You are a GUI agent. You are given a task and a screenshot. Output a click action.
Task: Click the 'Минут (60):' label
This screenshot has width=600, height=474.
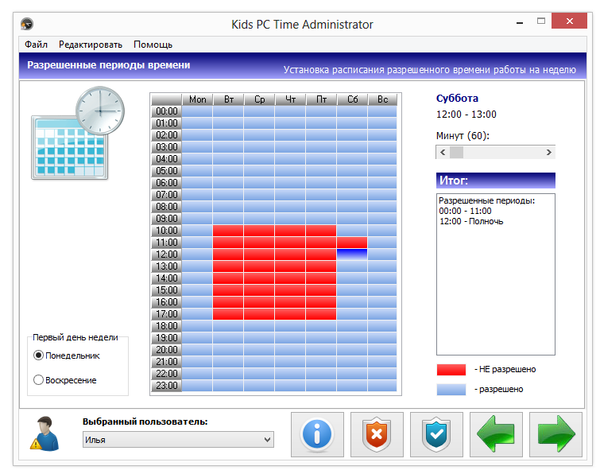click(463, 136)
